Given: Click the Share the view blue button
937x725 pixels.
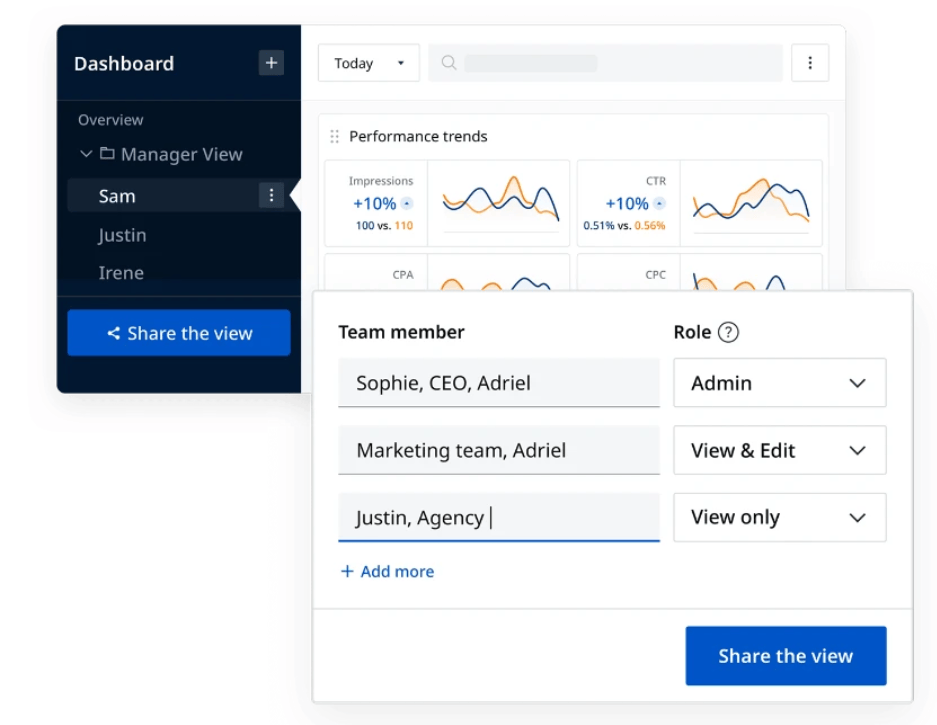Looking at the screenshot, I should click(x=785, y=655).
